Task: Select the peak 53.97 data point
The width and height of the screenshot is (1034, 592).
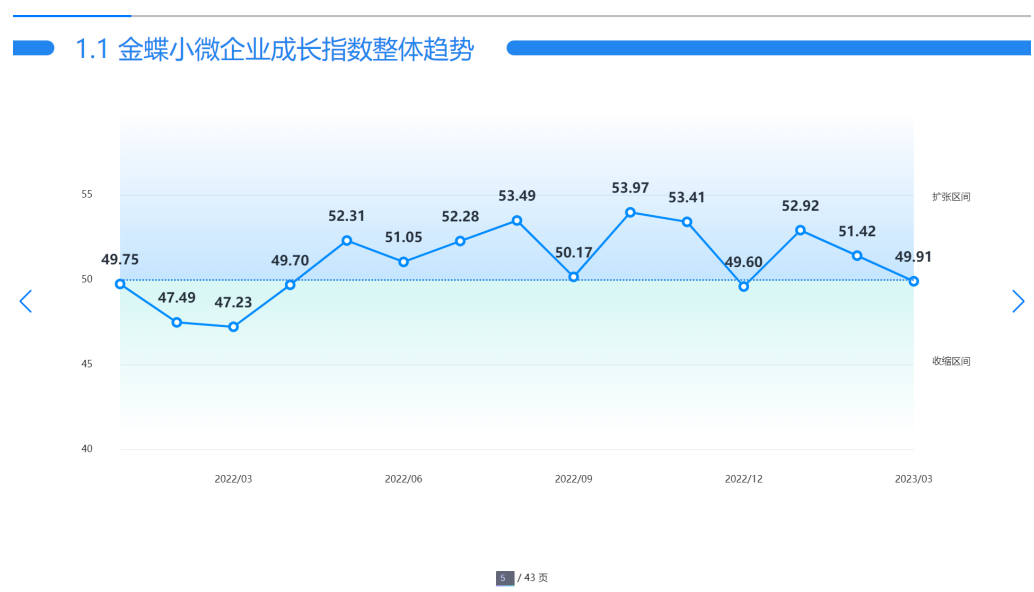Action: 630,212
